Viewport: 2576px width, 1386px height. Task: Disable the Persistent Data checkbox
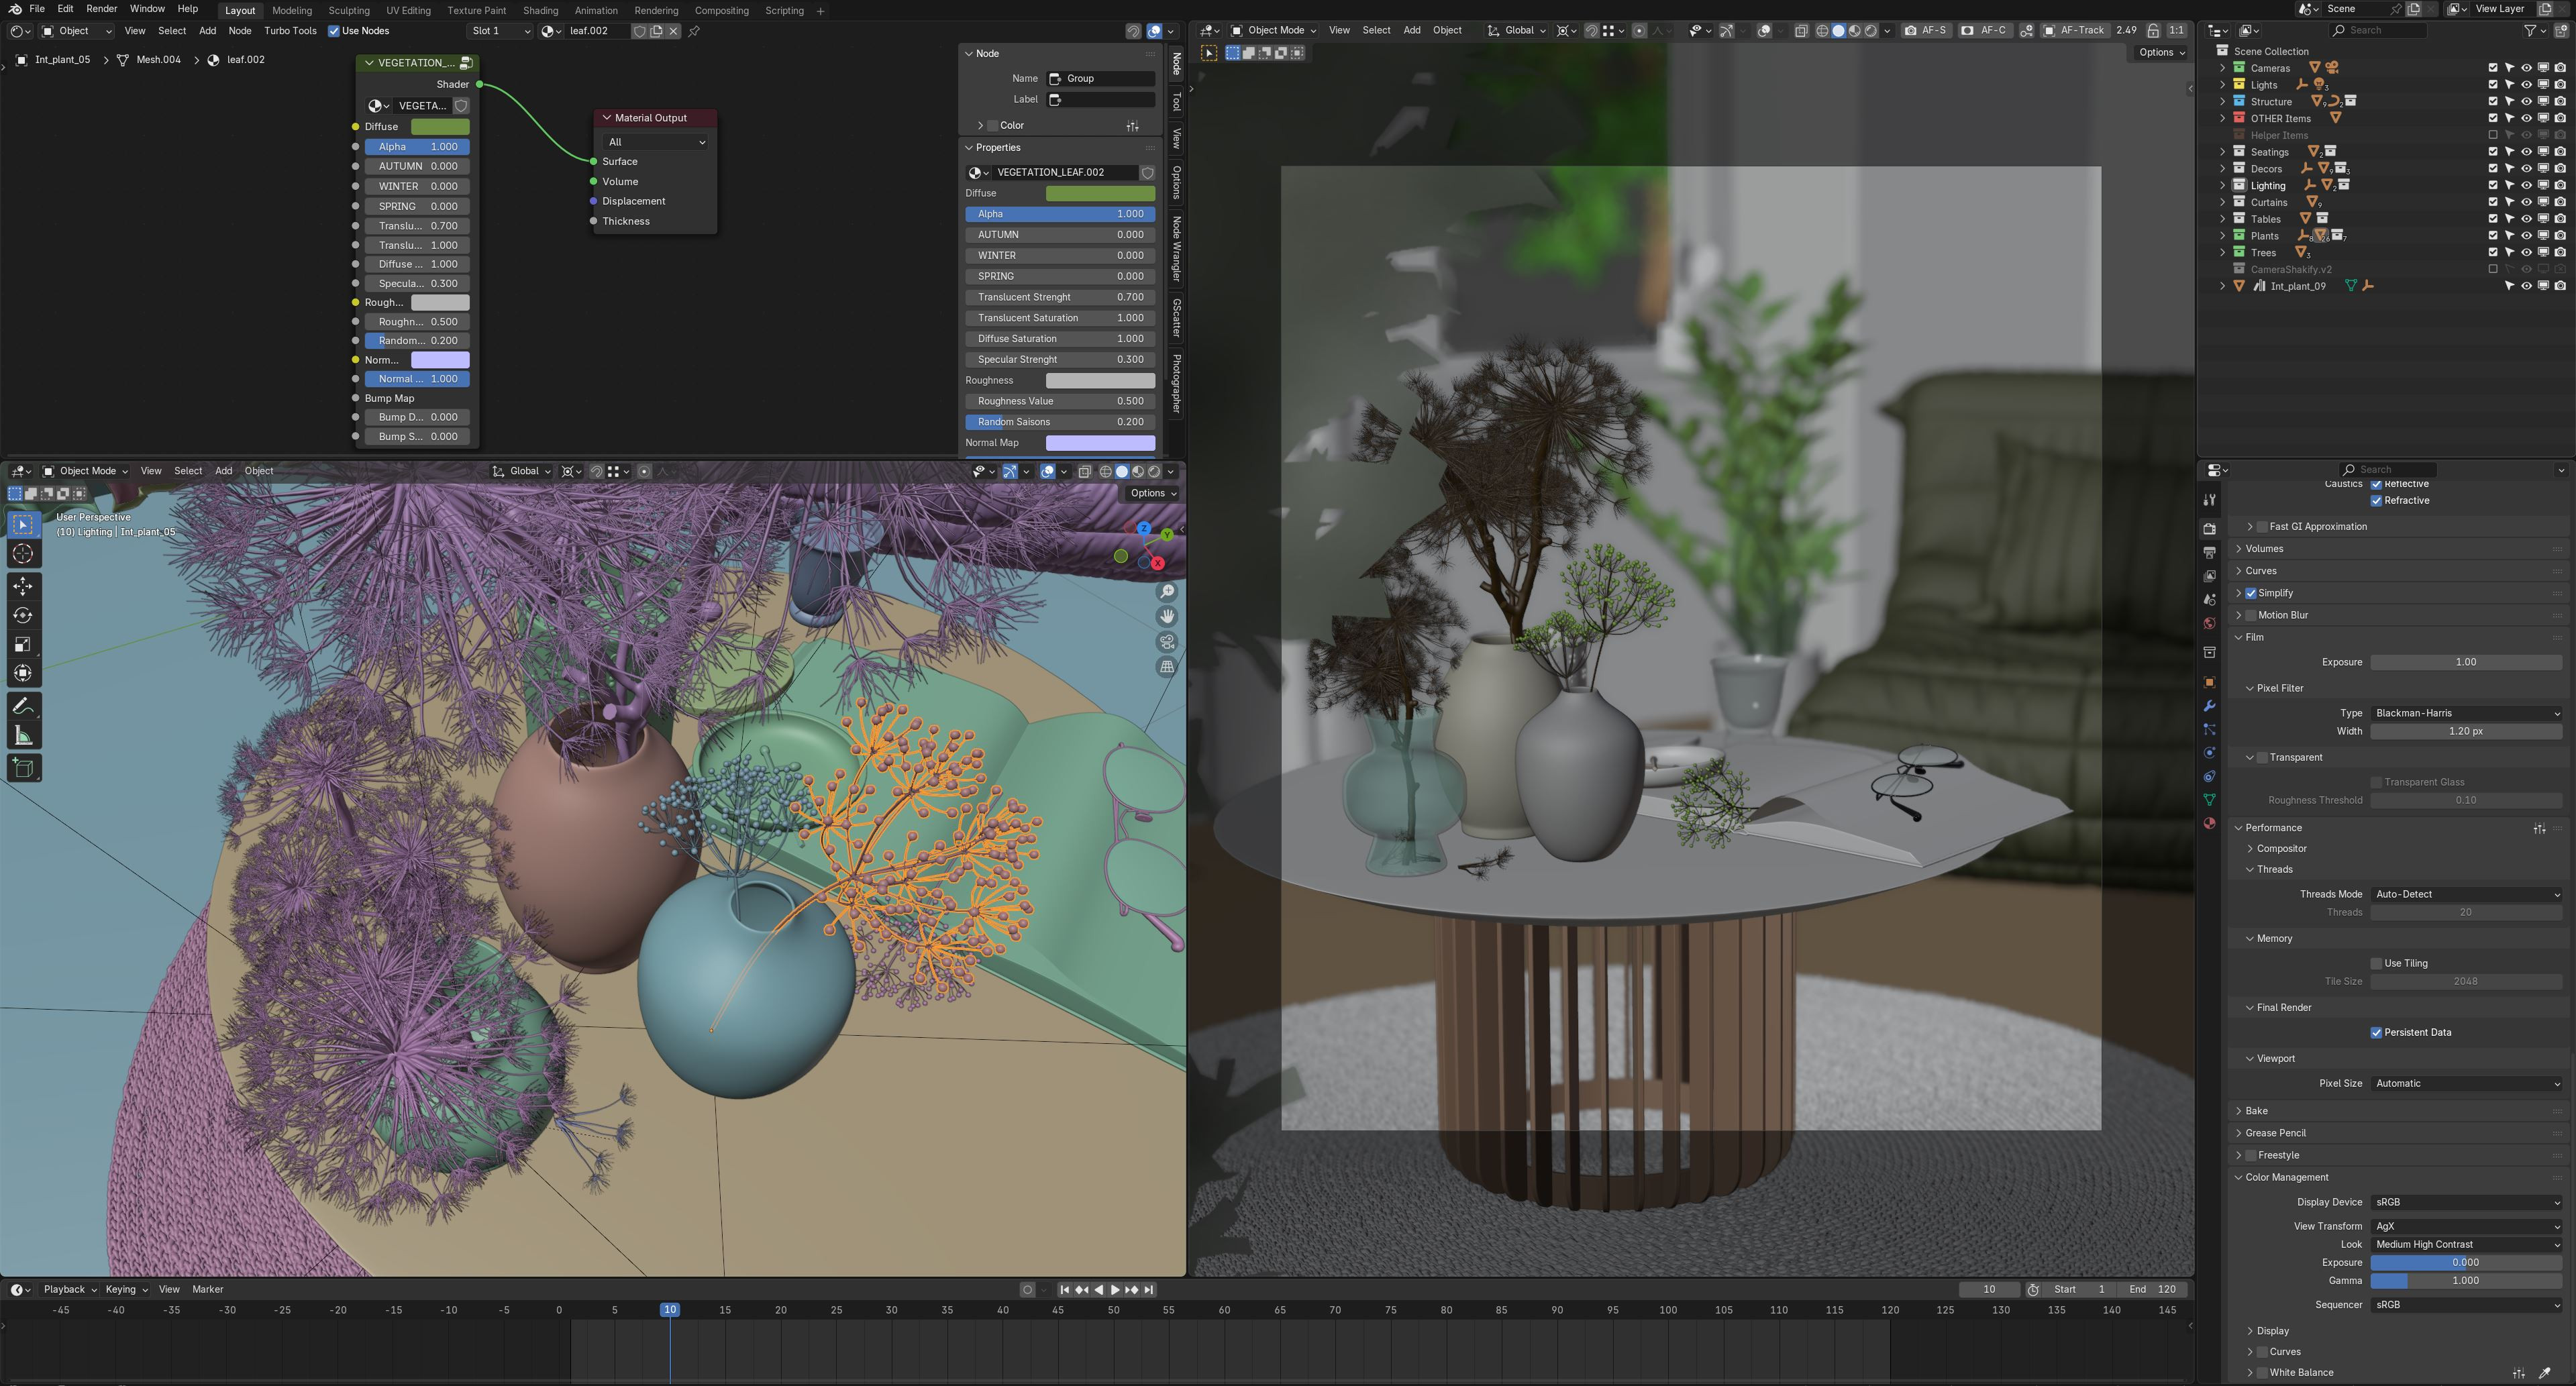(2376, 1033)
